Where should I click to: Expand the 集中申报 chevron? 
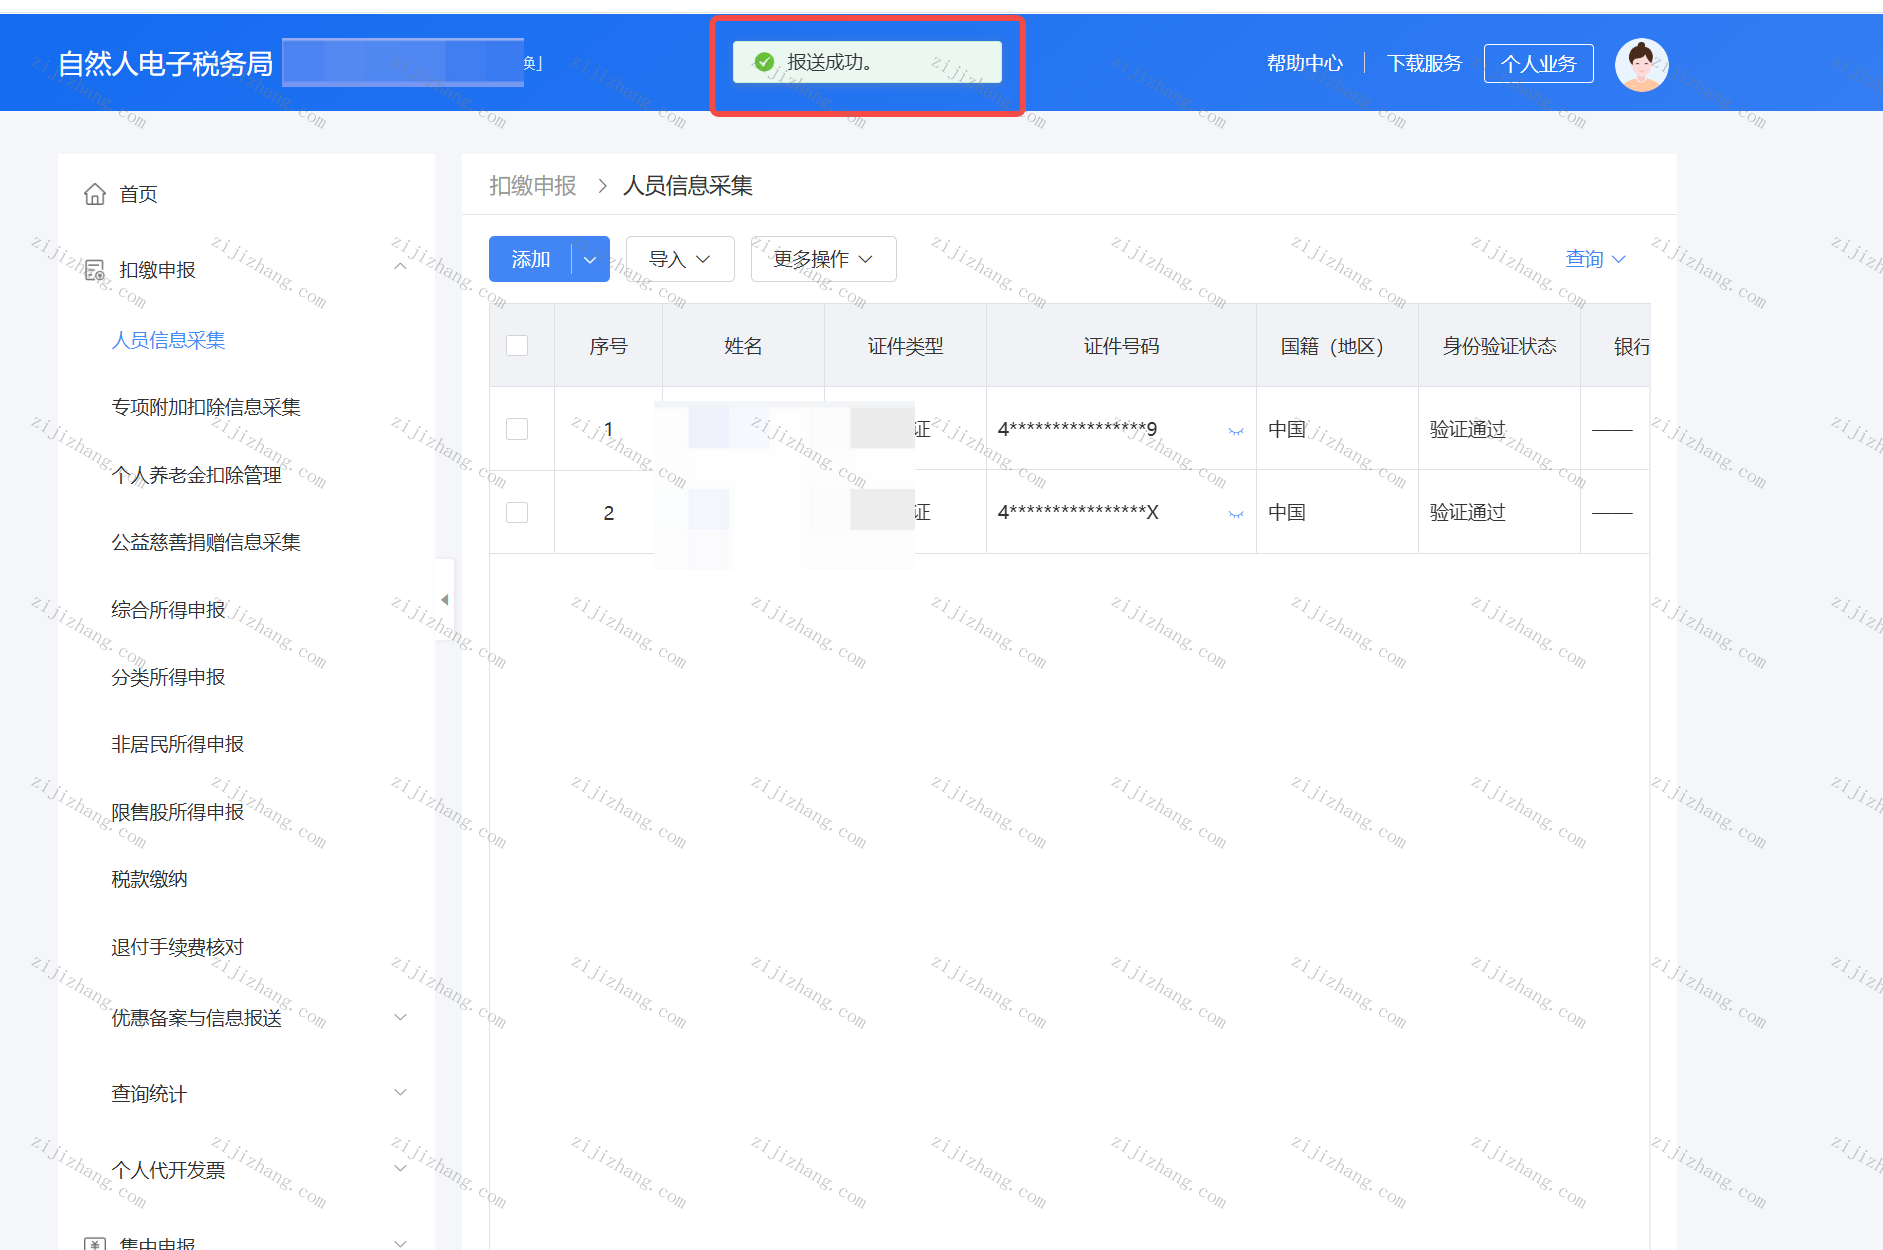[x=400, y=1243]
